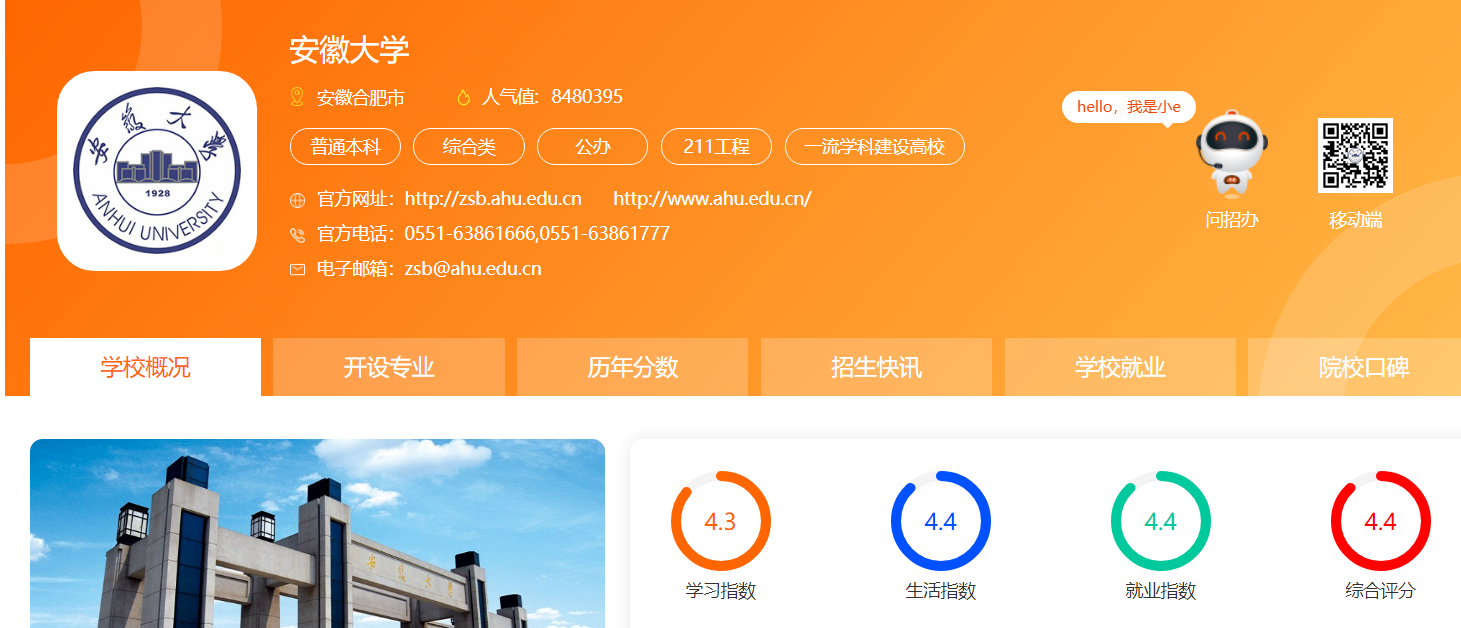Click the 安徽合肥市 location text

click(x=361, y=97)
